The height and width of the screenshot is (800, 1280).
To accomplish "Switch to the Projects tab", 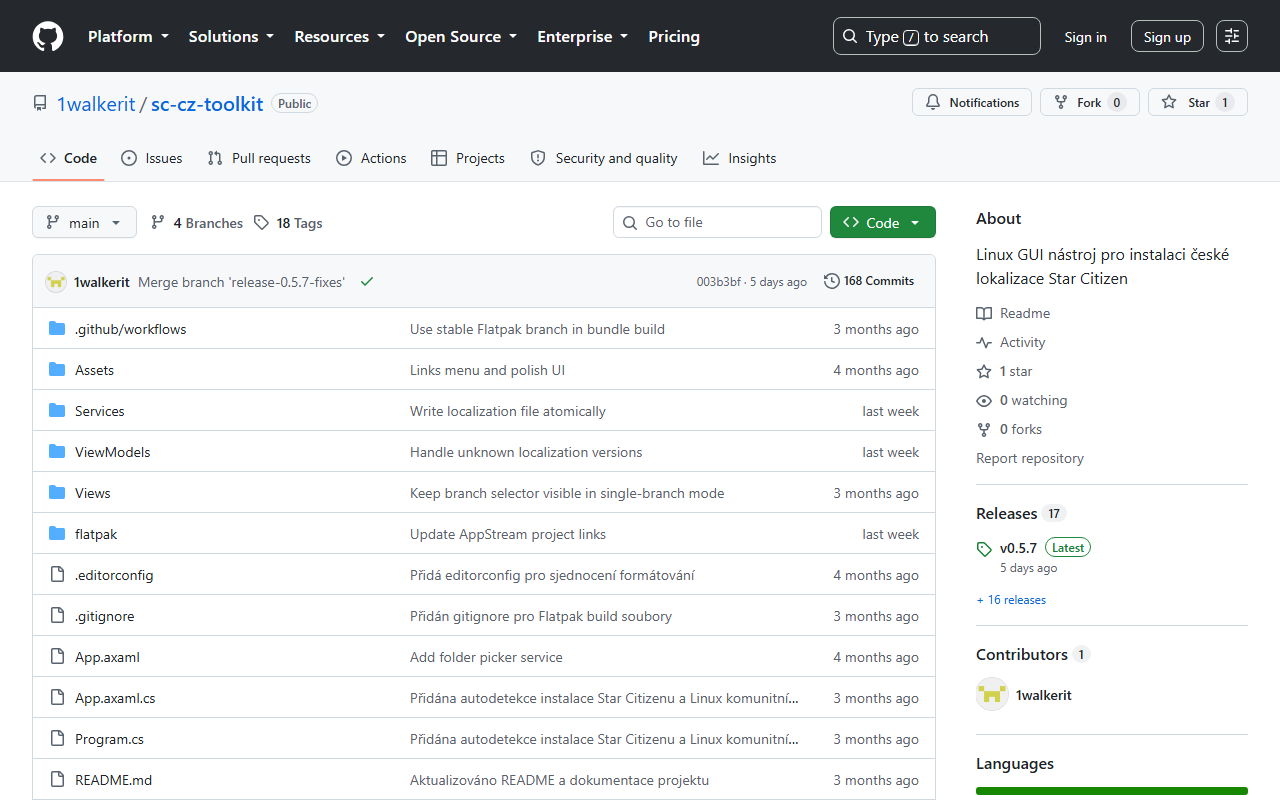I will tap(468, 158).
